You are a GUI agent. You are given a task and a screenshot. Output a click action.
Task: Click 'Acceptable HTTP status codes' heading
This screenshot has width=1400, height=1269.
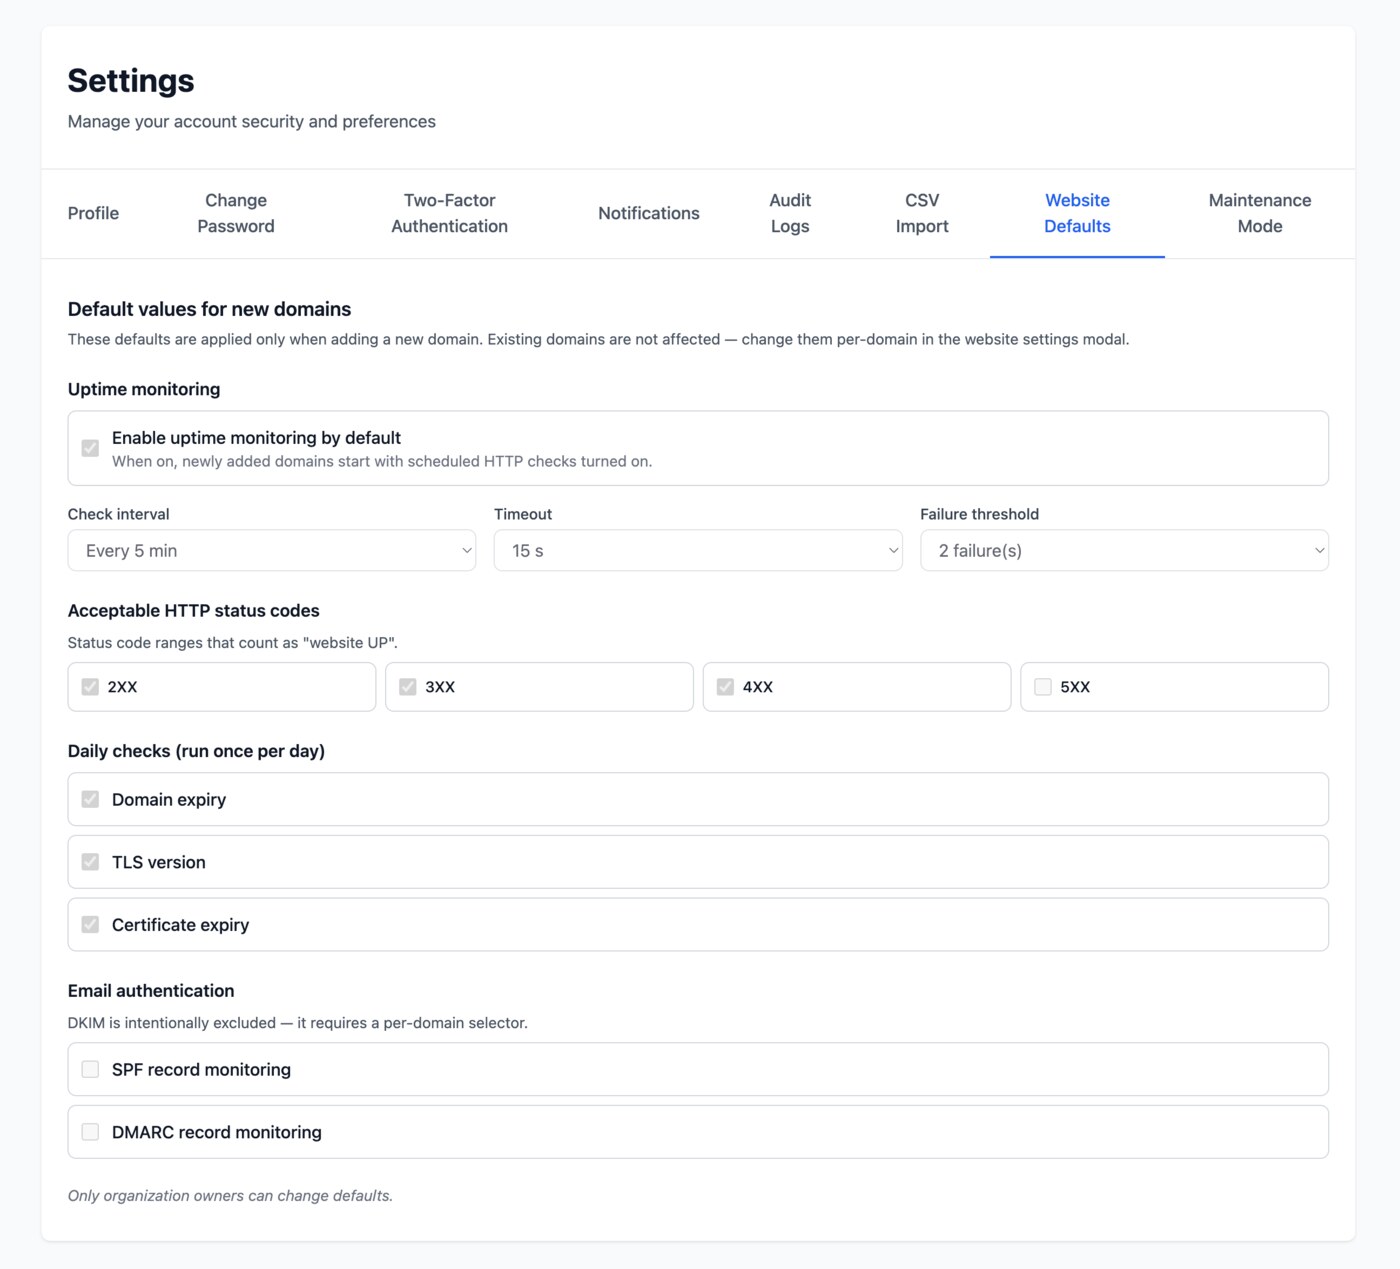click(x=194, y=611)
